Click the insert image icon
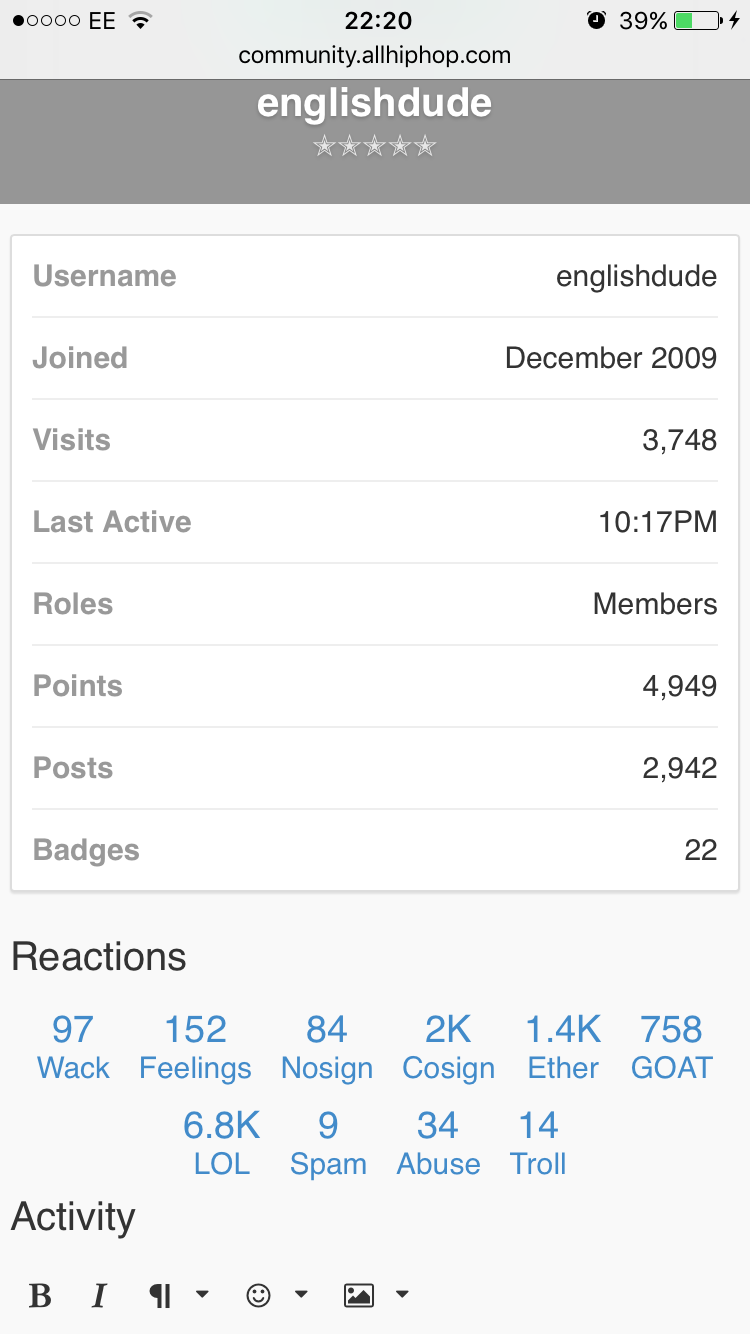 (358, 1295)
